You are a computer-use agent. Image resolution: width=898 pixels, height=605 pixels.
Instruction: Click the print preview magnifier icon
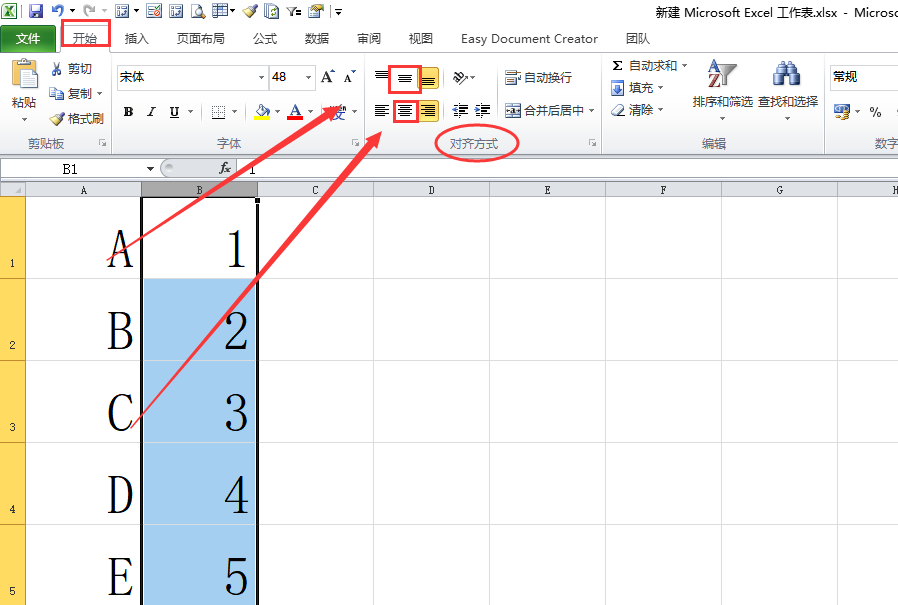(x=198, y=10)
